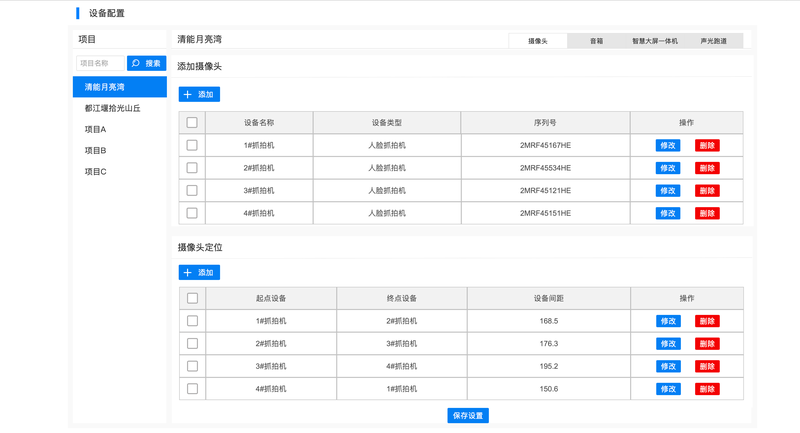The width and height of the screenshot is (800, 433).
Task: Click the 设备名称 column header
Action: pos(259,122)
